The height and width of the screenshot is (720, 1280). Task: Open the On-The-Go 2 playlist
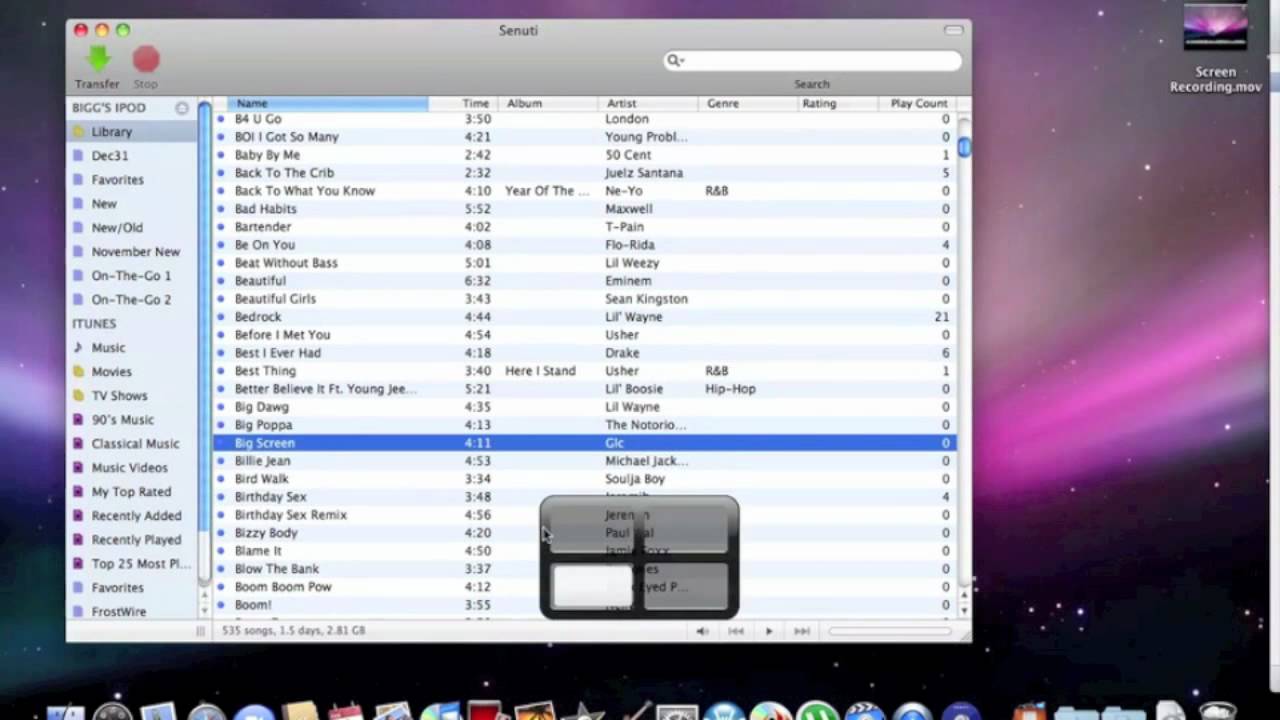132,300
